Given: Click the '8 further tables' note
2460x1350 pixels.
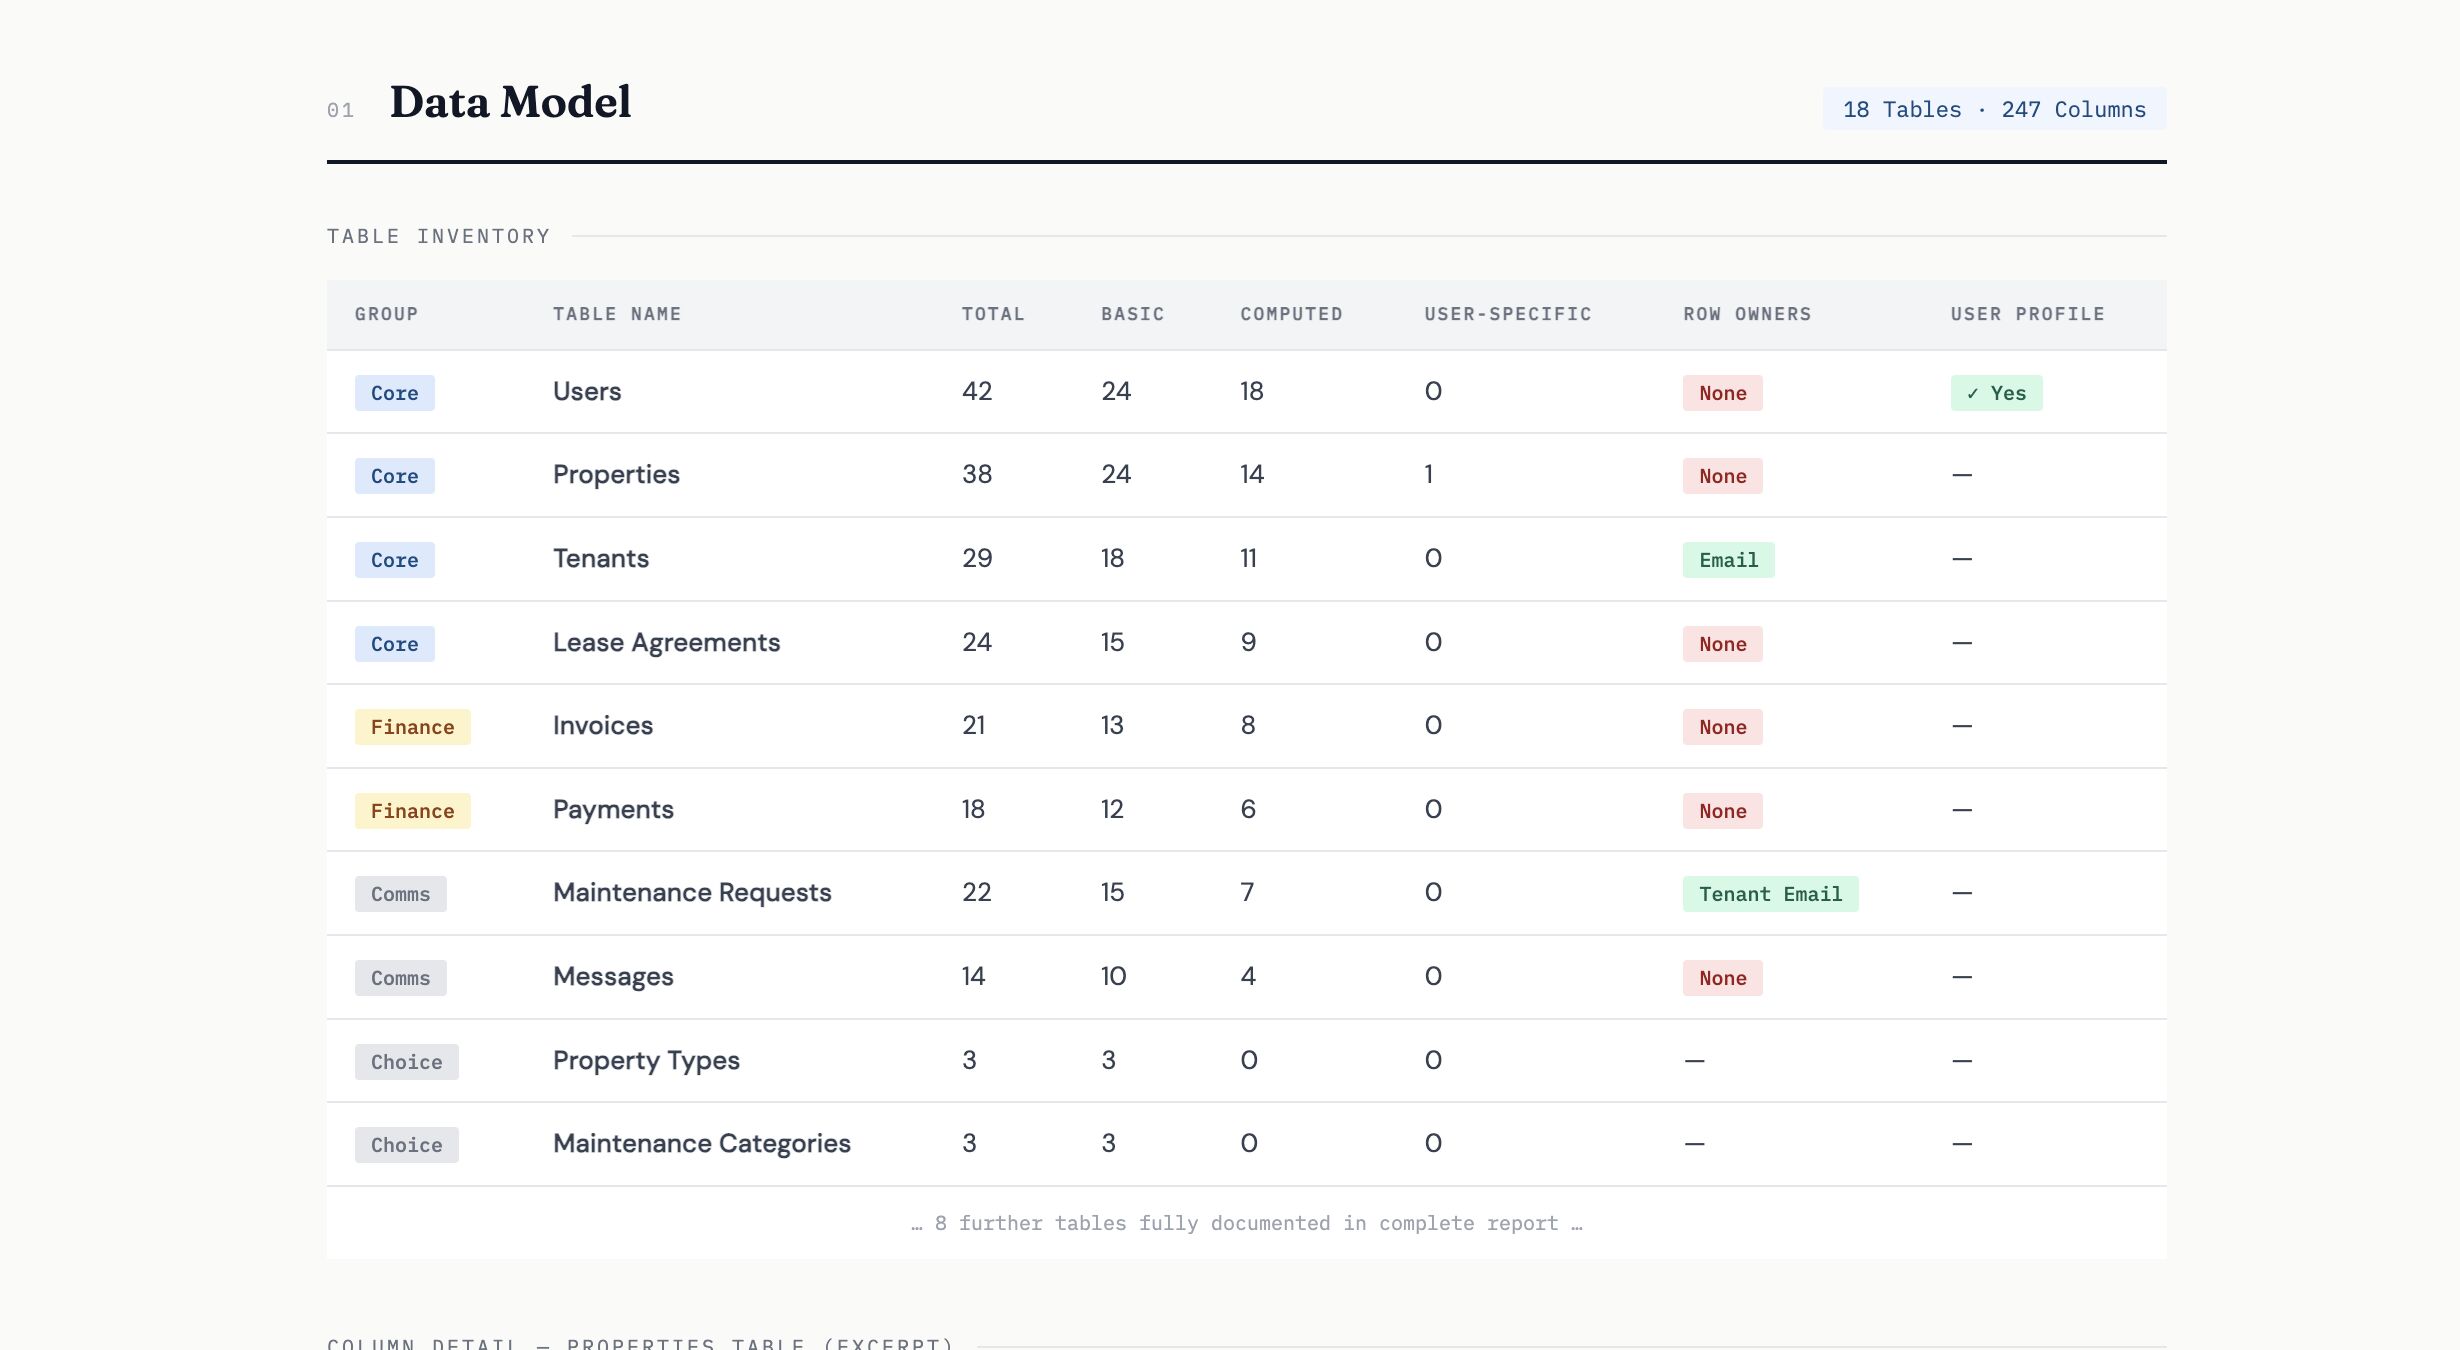Looking at the screenshot, I should point(1245,1223).
